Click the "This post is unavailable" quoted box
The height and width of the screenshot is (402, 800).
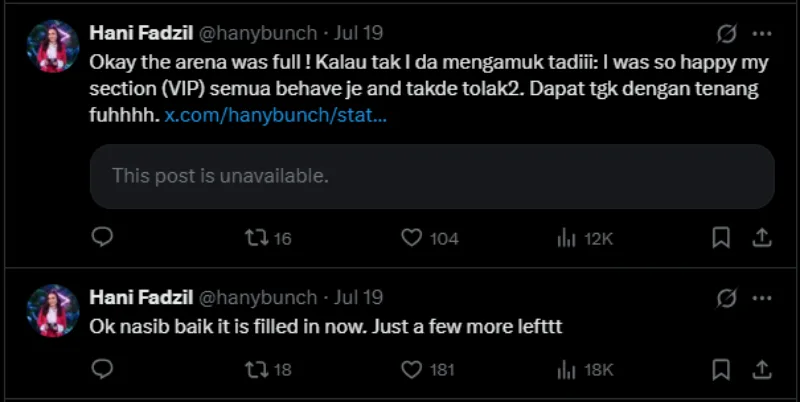[432, 177]
